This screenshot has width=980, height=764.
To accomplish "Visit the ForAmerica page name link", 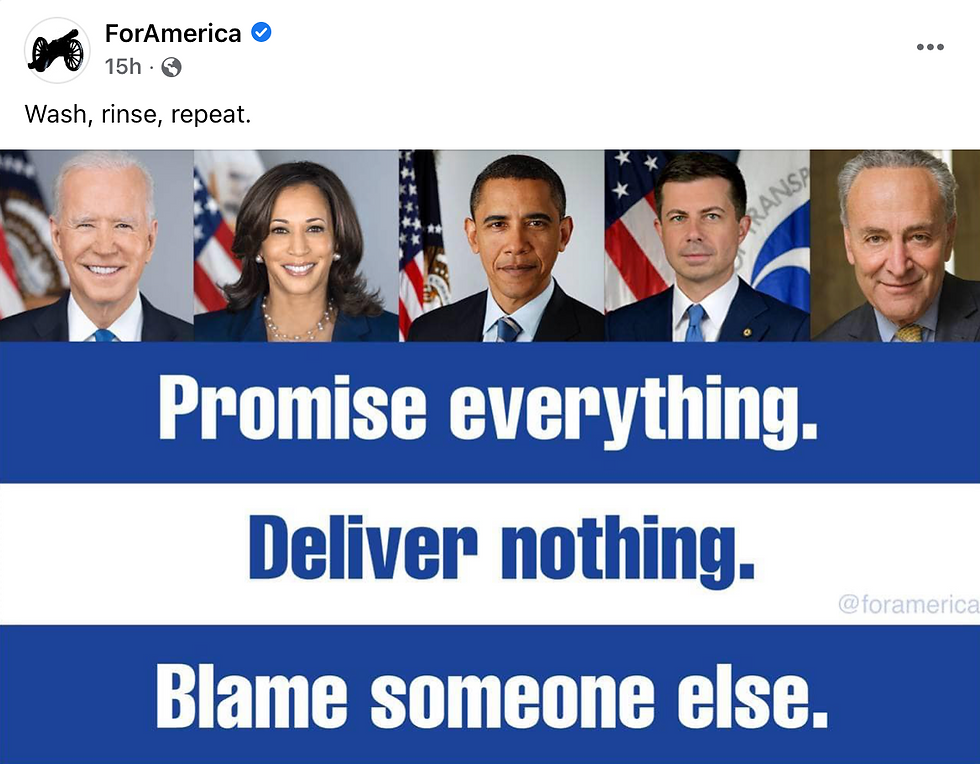I will point(173,33).
